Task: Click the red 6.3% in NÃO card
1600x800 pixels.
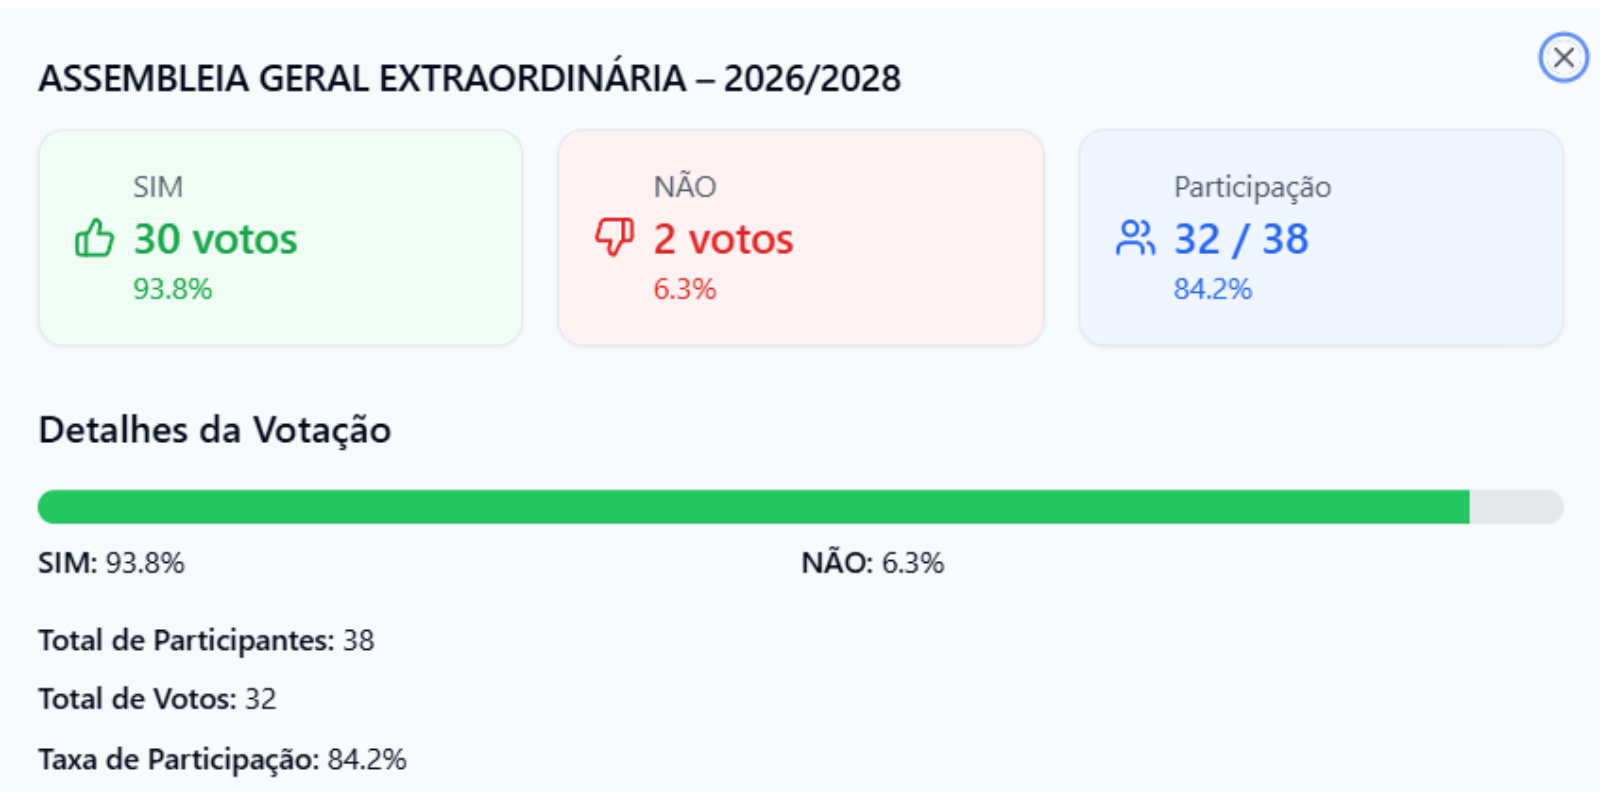Action: [684, 289]
